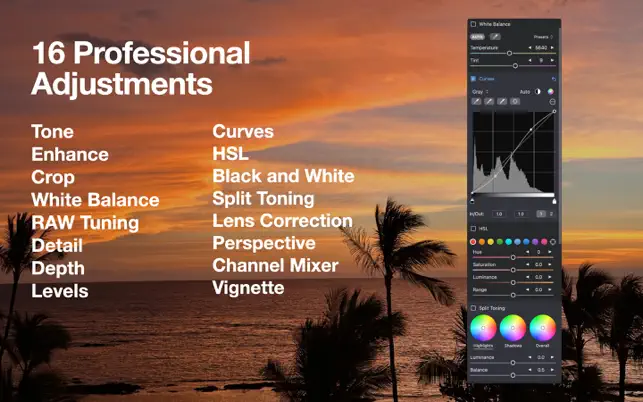643x402 pixels.
Task: Click the upper middle curve control point
Action: [x=531, y=130]
